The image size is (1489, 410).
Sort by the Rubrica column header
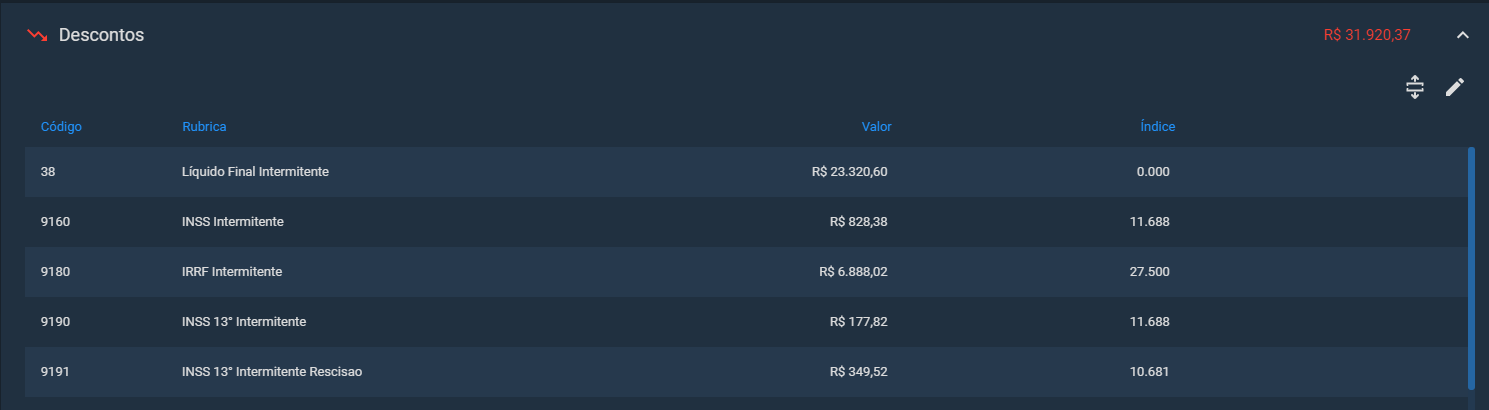click(204, 127)
